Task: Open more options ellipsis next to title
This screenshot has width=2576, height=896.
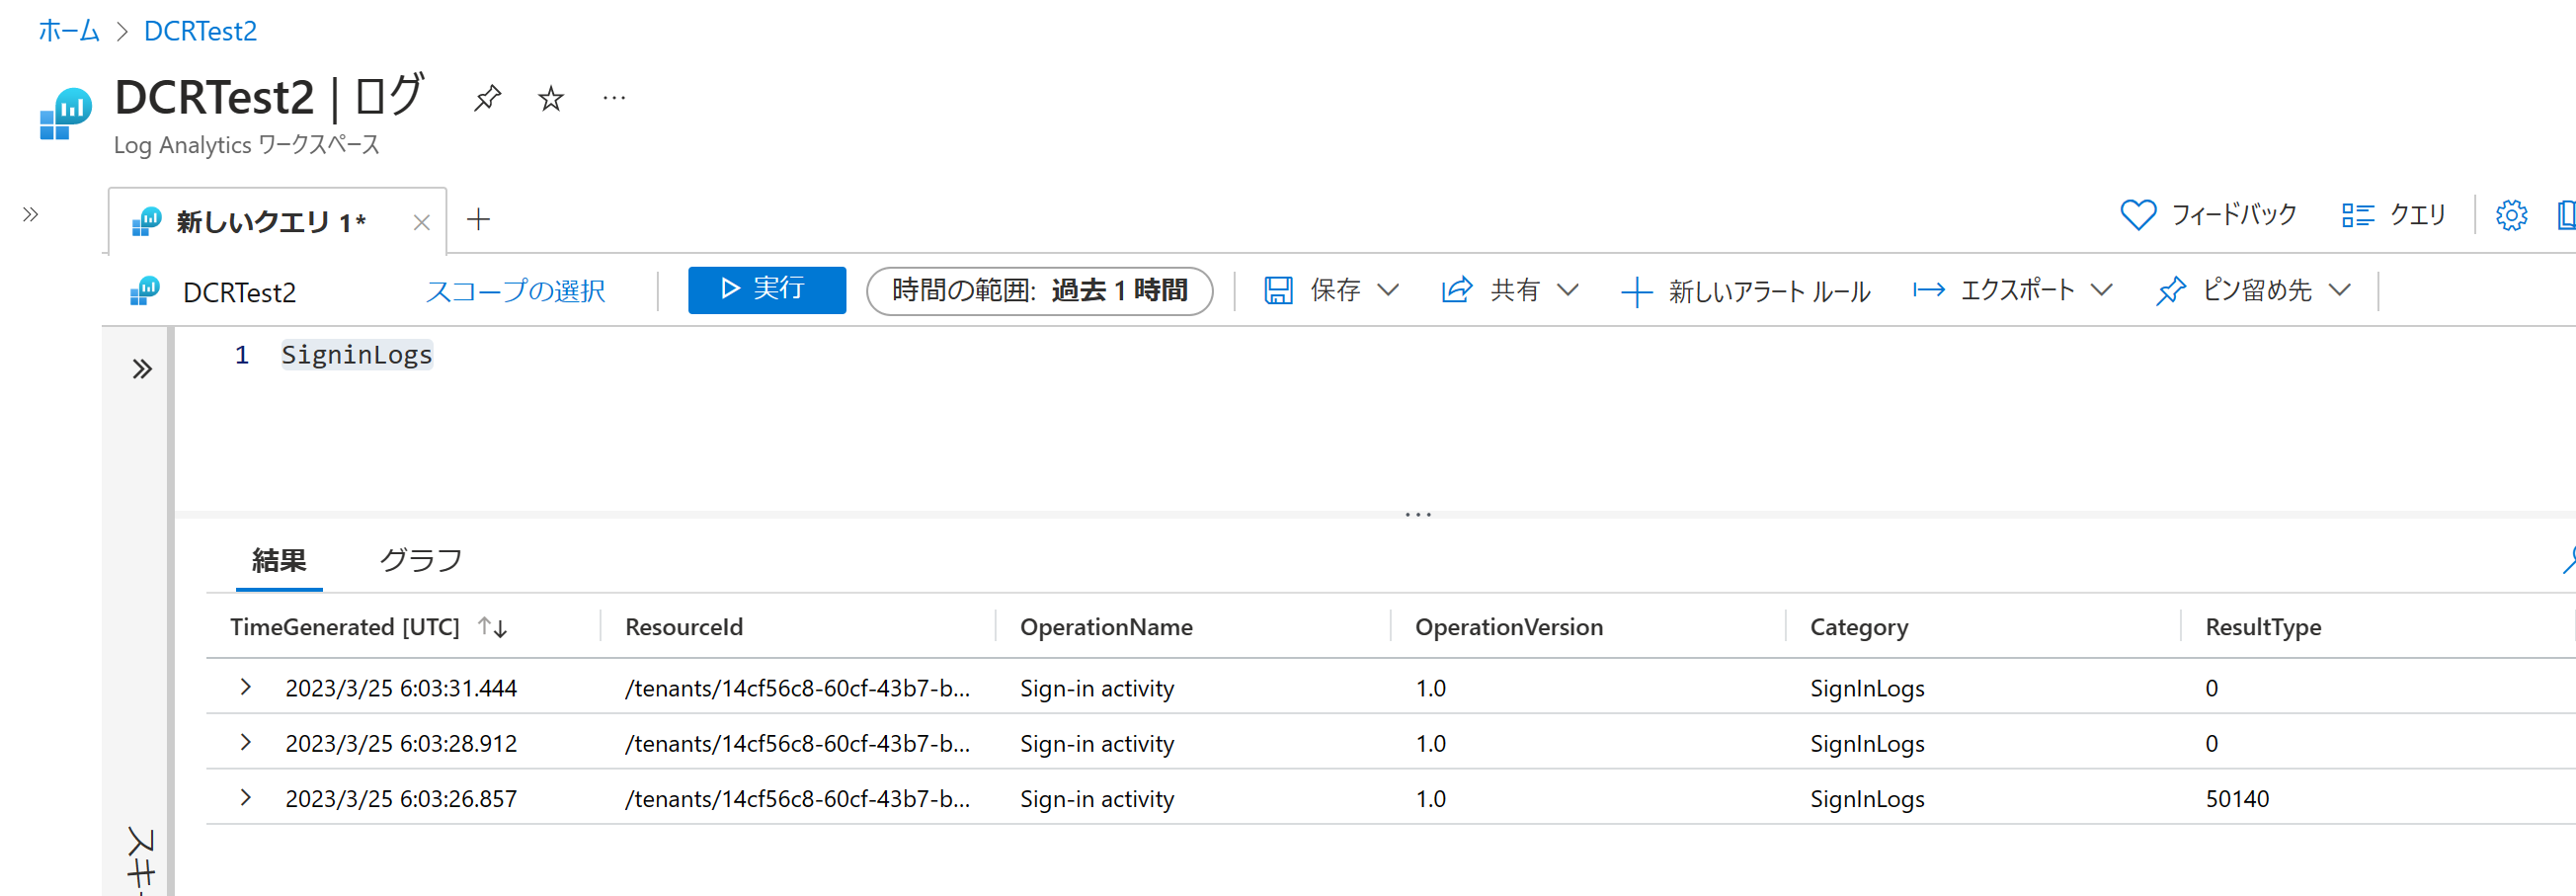Action: pyautogui.click(x=614, y=98)
